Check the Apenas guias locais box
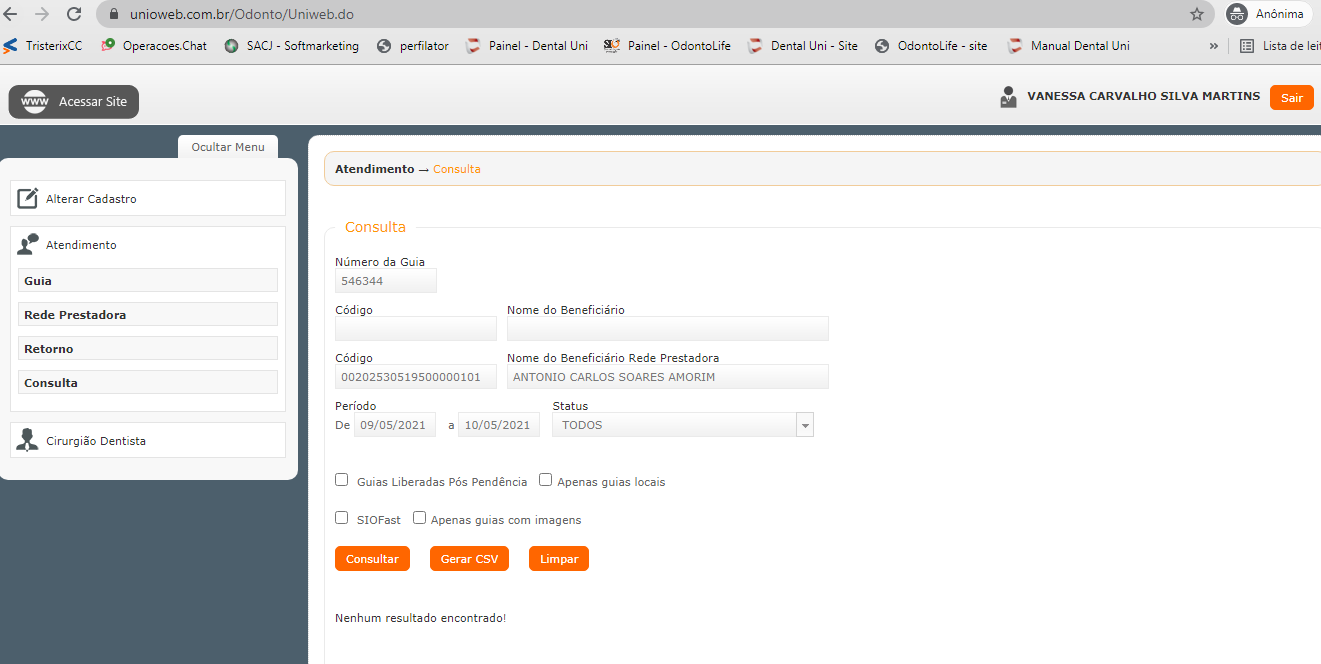 545,480
